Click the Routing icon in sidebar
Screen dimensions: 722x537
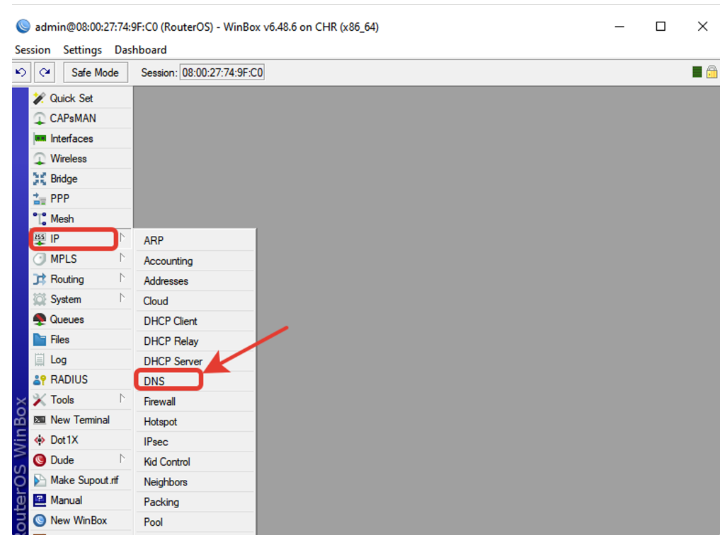40,279
